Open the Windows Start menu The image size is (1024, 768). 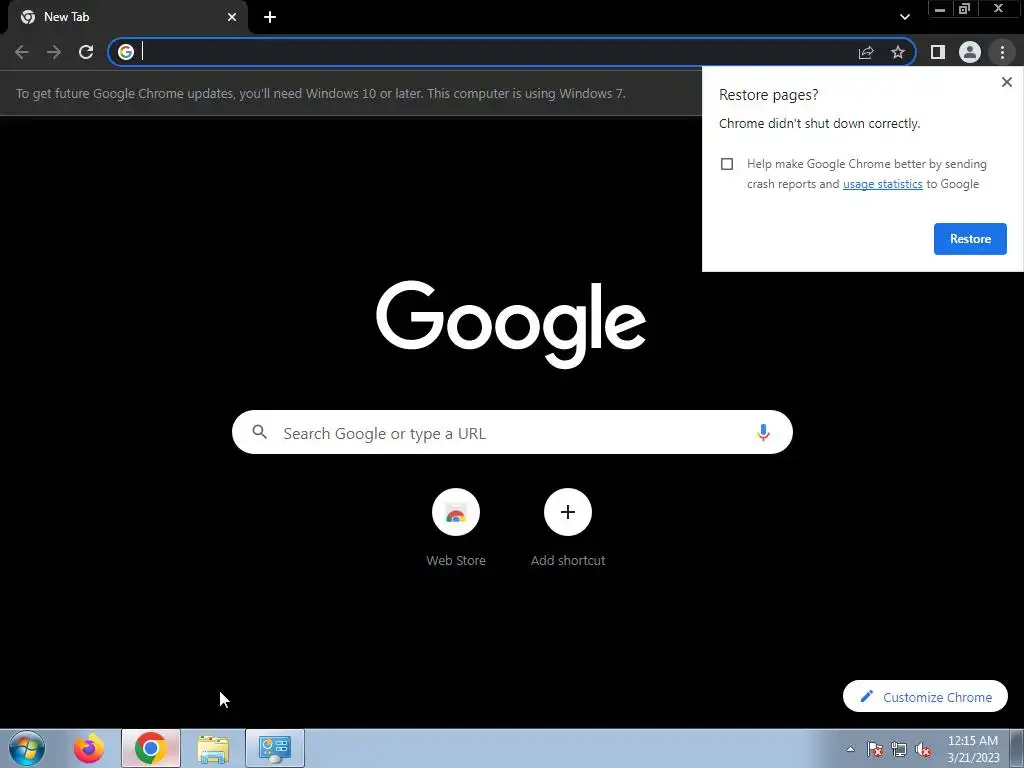(x=27, y=748)
